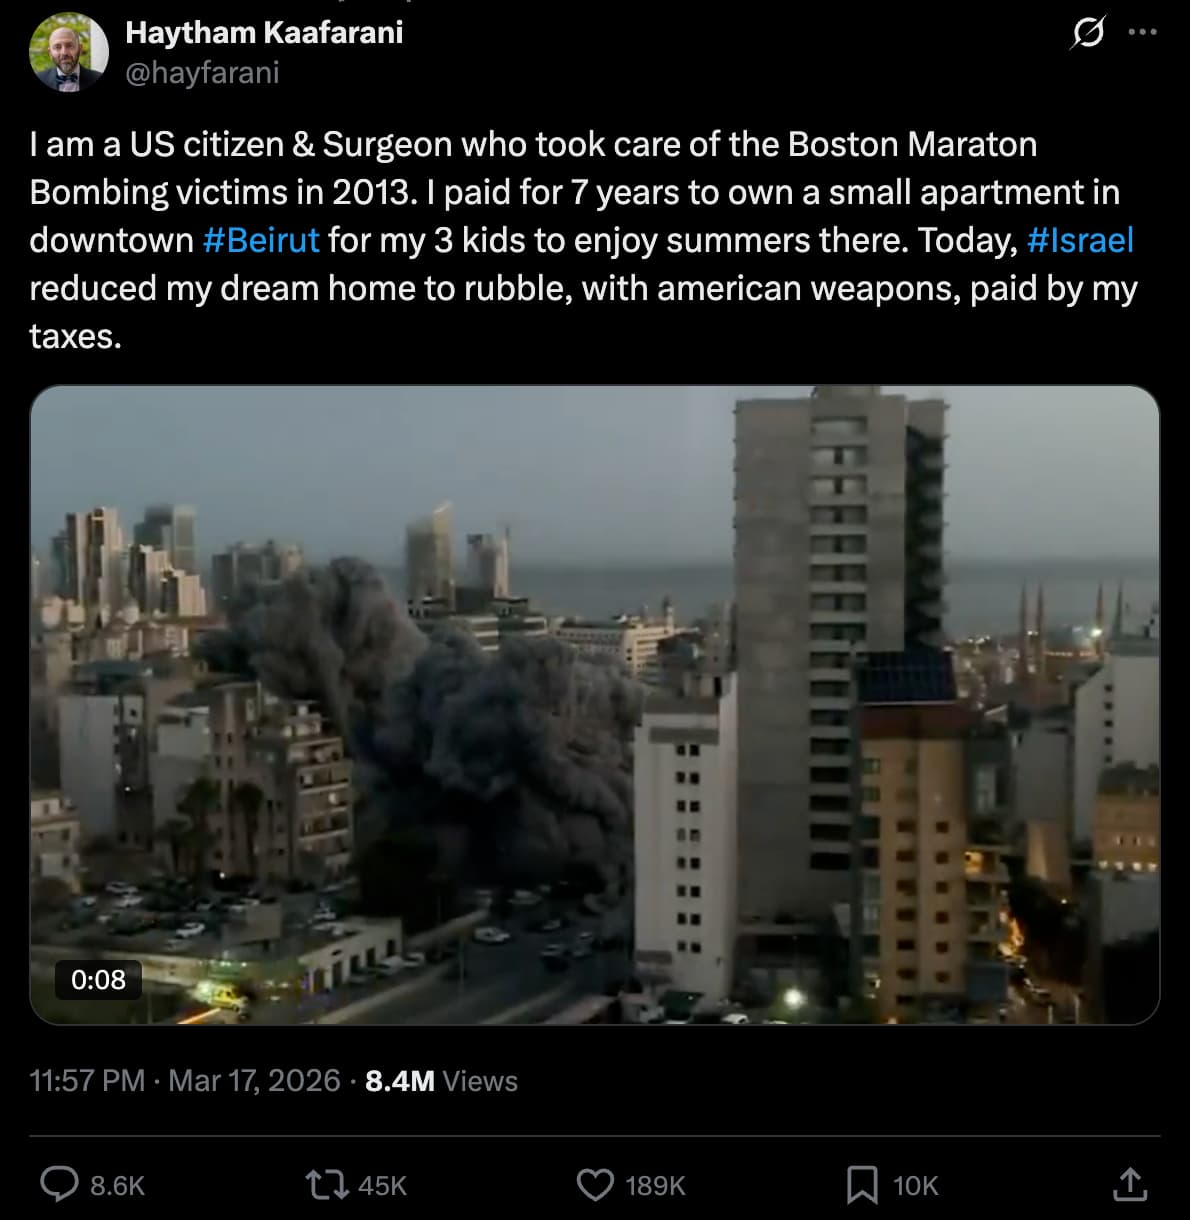1190x1220 pixels.
Task: Click the reply speech bubble icon
Action: tap(59, 1185)
